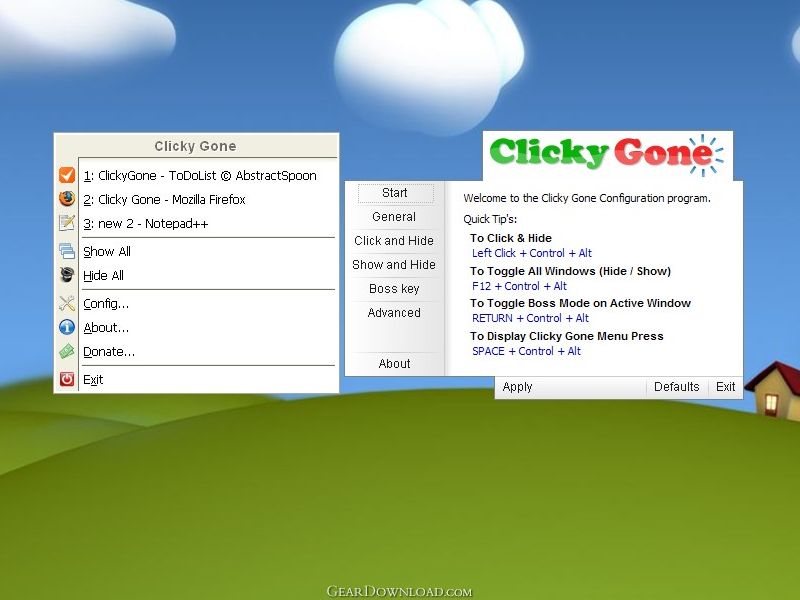Click the Clicky Gone logo banner

pyautogui.click(x=607, y=155)
